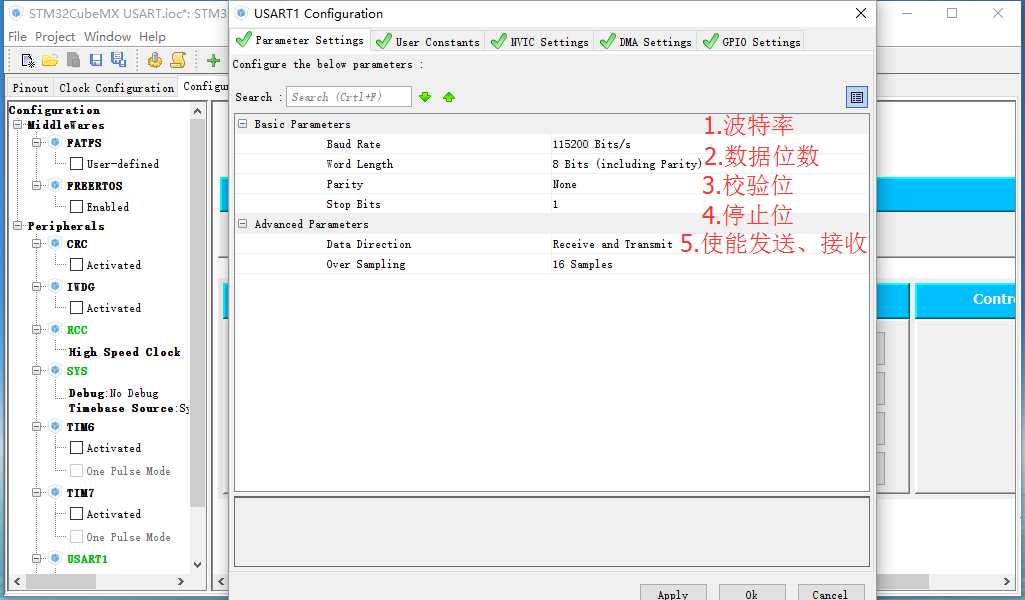This screenshot has height=600, width=1025.
Task: Click the Baud Rate value 115200 Bits/s
Action: (x=592, y=144)
